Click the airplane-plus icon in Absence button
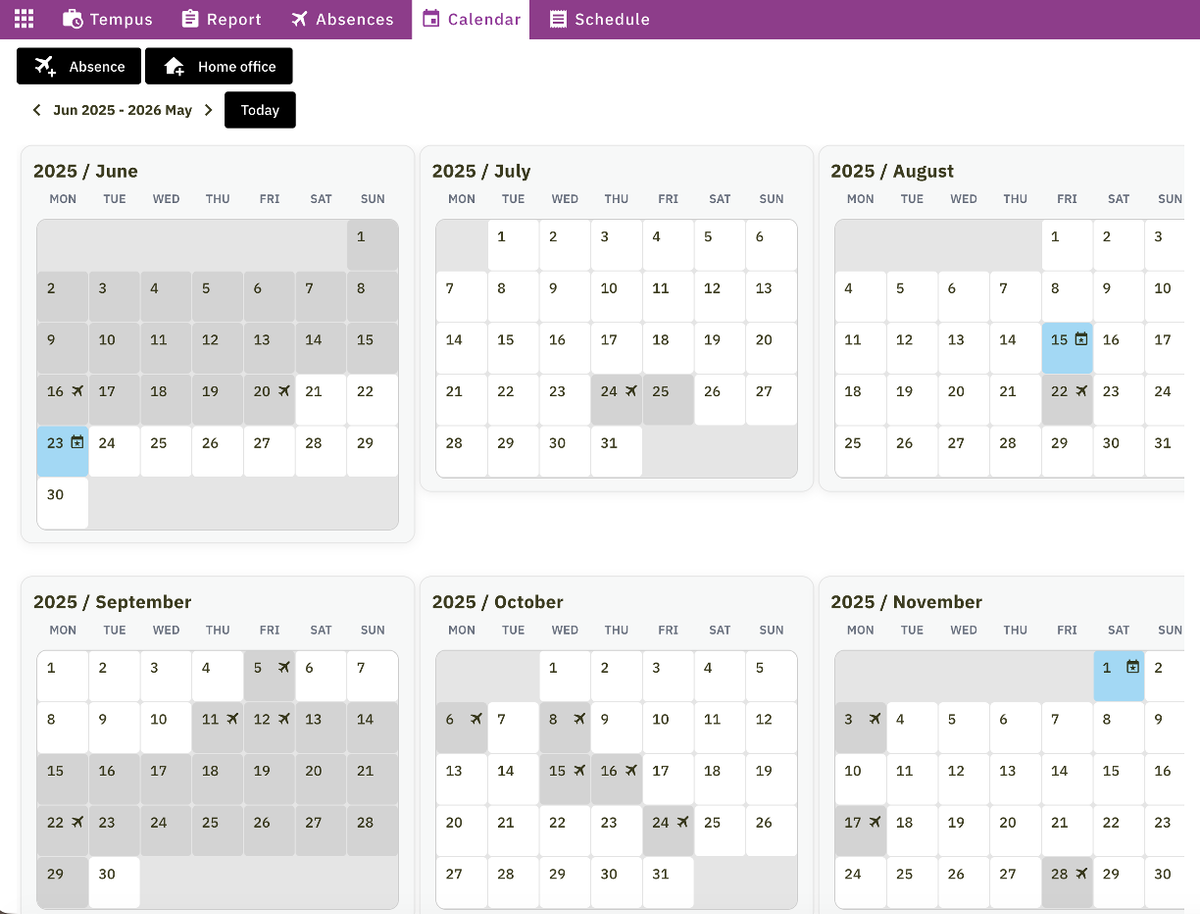Screen dimensions: 1200x914 point(45,66)
